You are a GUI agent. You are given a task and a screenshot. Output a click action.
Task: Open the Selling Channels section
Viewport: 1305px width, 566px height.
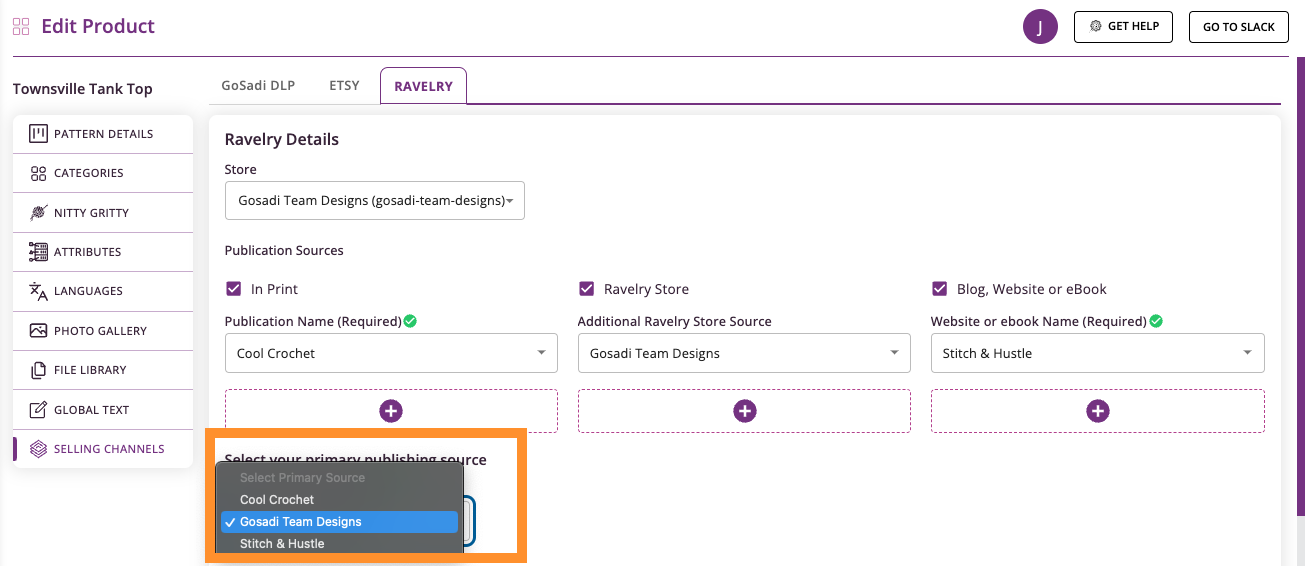coord(103,449)
